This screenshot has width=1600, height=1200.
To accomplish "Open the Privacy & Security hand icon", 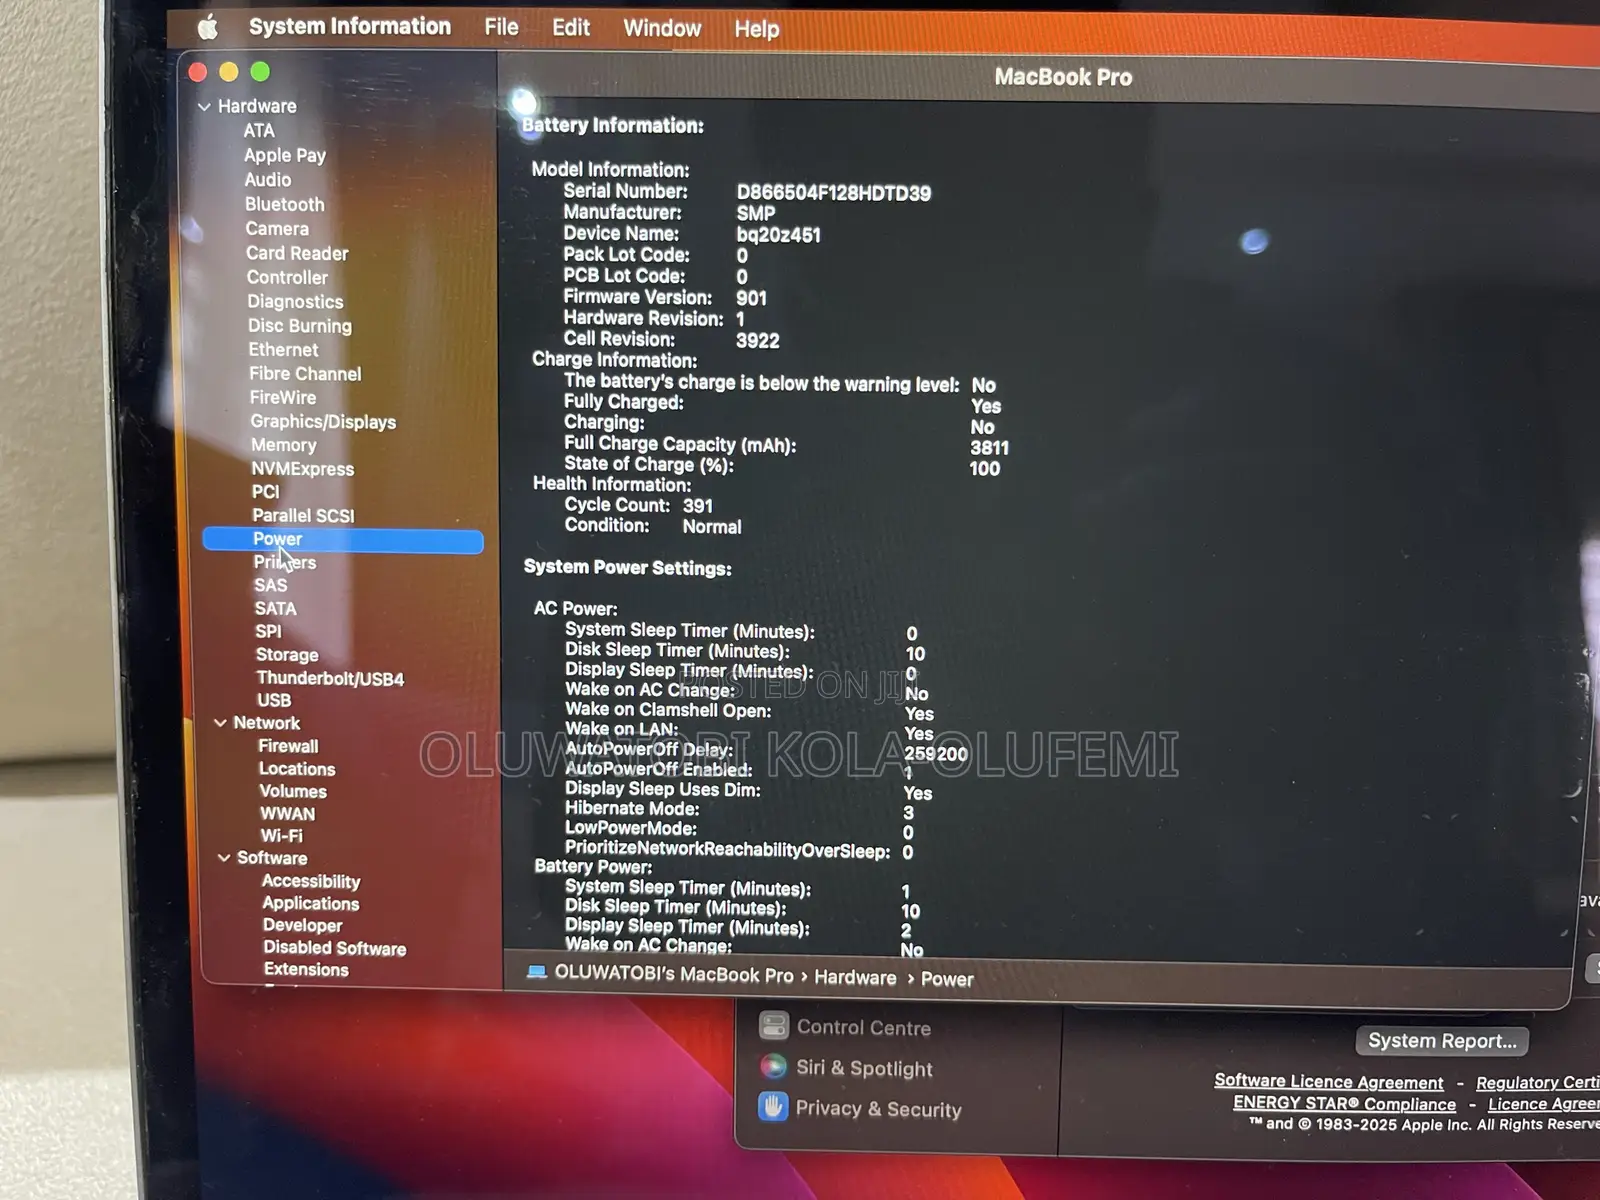I will (x=773, y=1106).
